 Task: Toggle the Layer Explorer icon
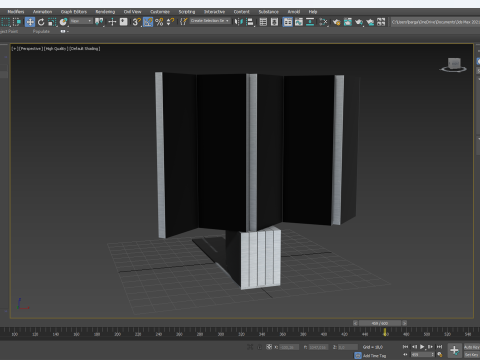(x=274, y=22)
